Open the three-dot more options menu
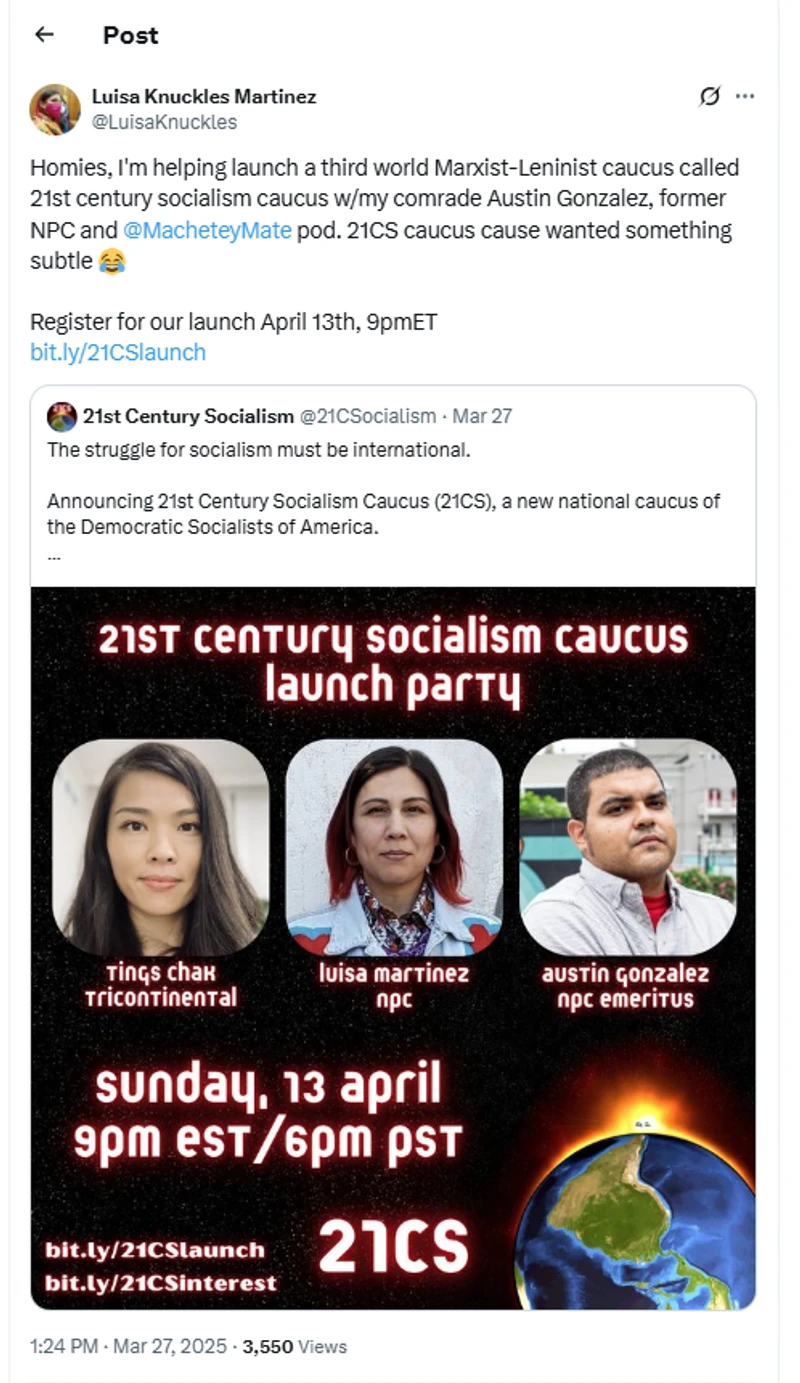800x1383 pixels. [745, 96]
